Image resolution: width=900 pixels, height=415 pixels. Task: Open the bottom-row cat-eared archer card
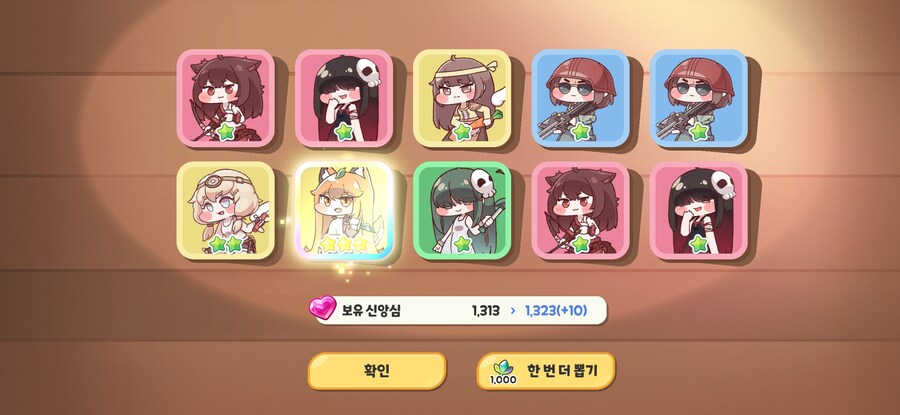(x=580, y=210)
